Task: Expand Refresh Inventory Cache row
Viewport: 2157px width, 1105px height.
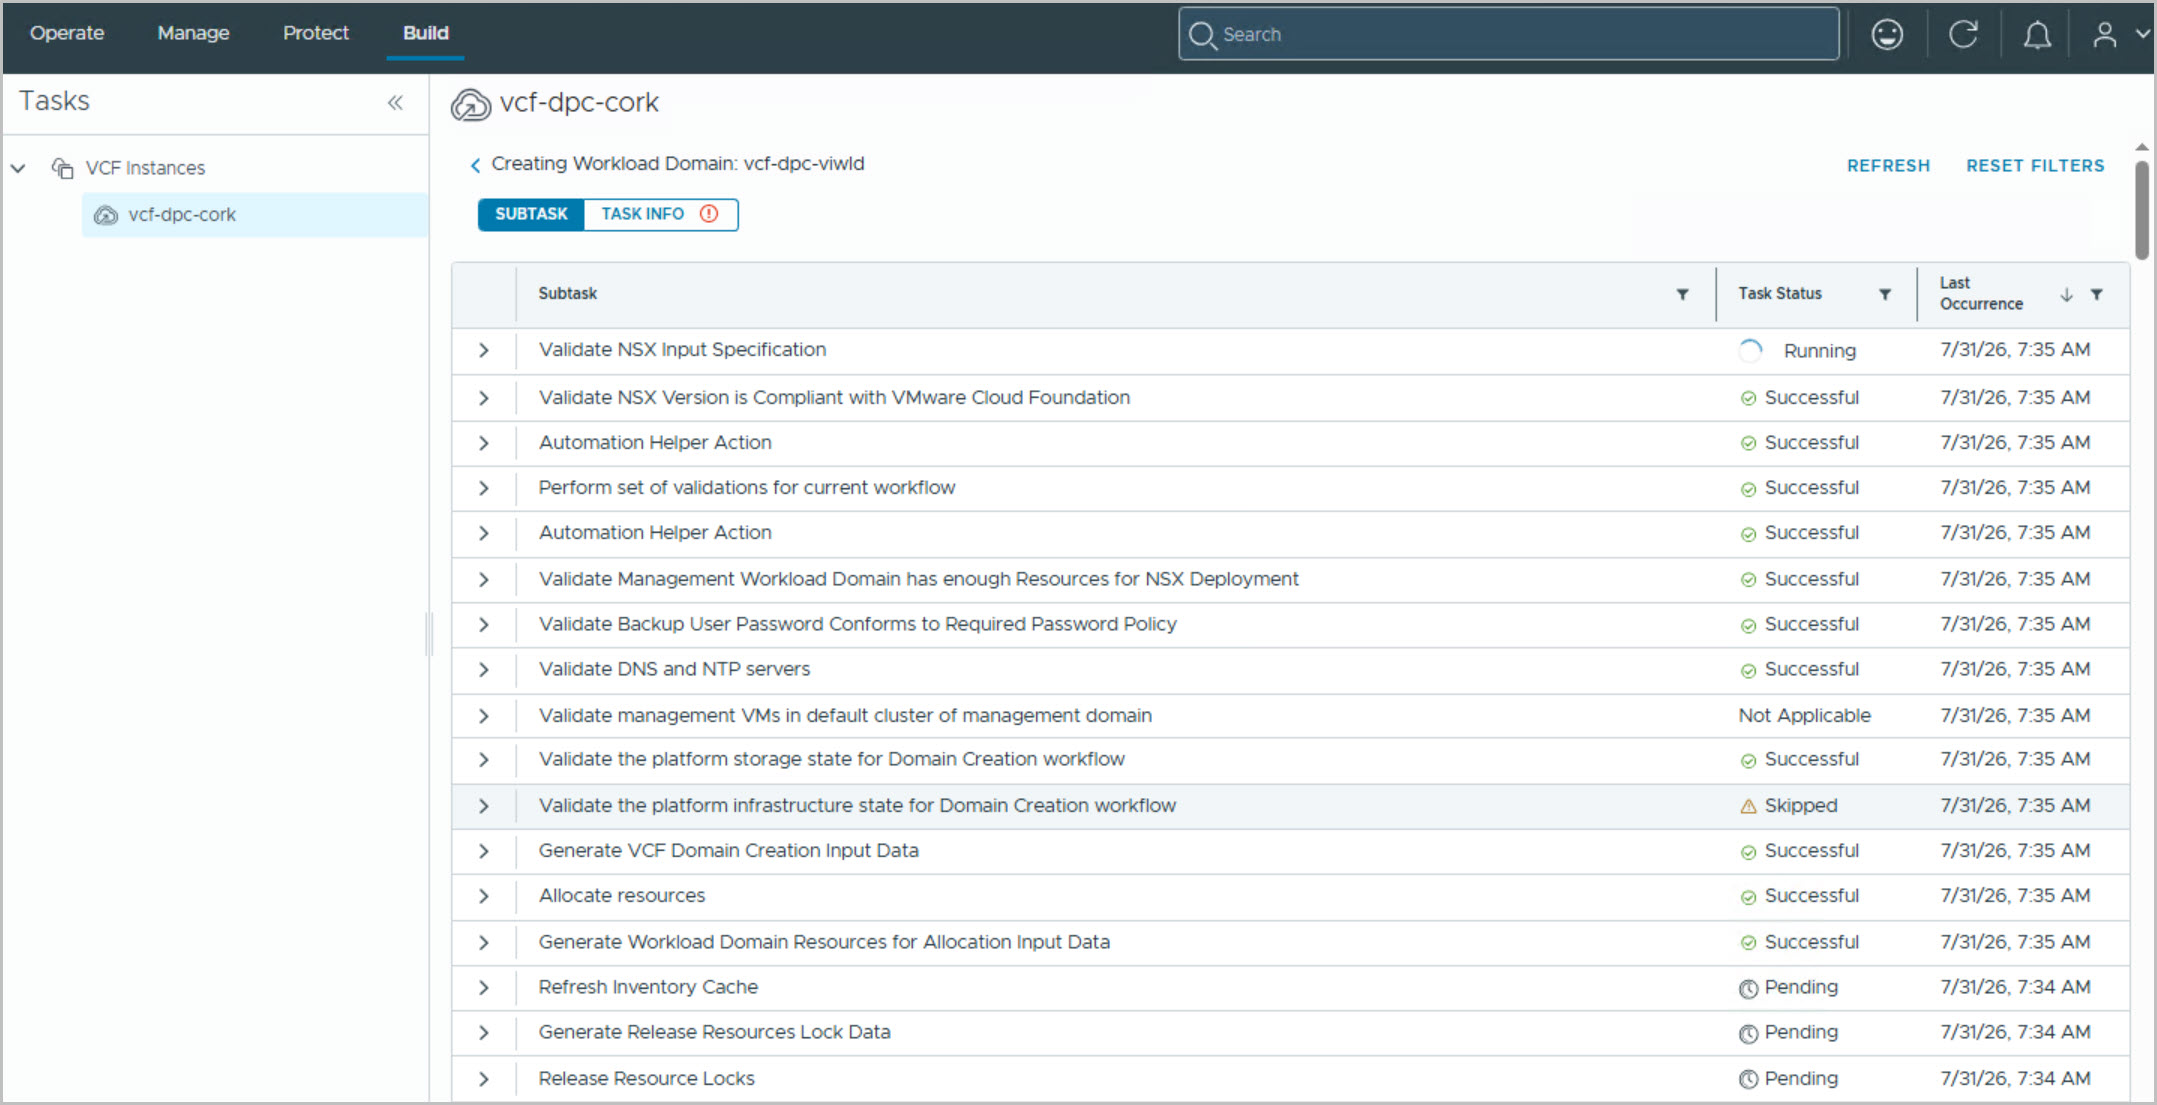Action: [484, 988]
